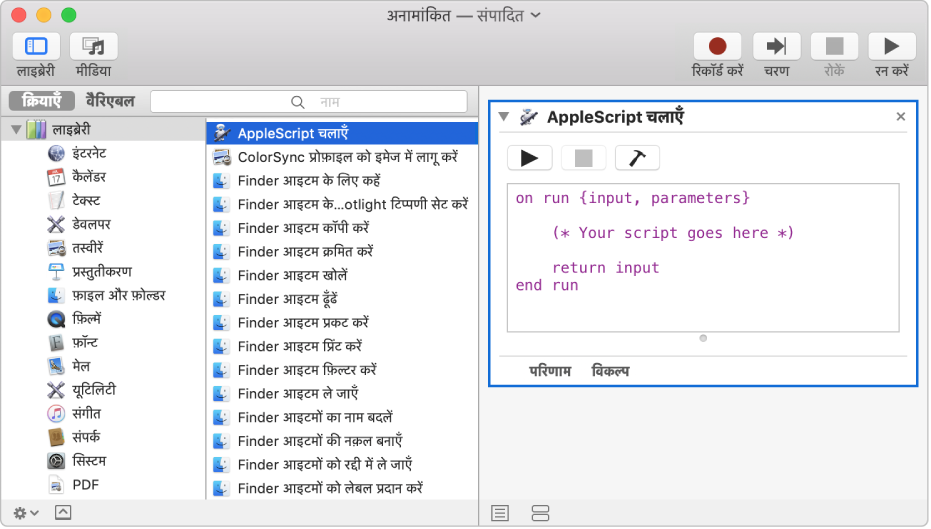Viewport: 931px width, 529px height.
Task: Select the तस्वीरें category
Action: tap(87, 248)
